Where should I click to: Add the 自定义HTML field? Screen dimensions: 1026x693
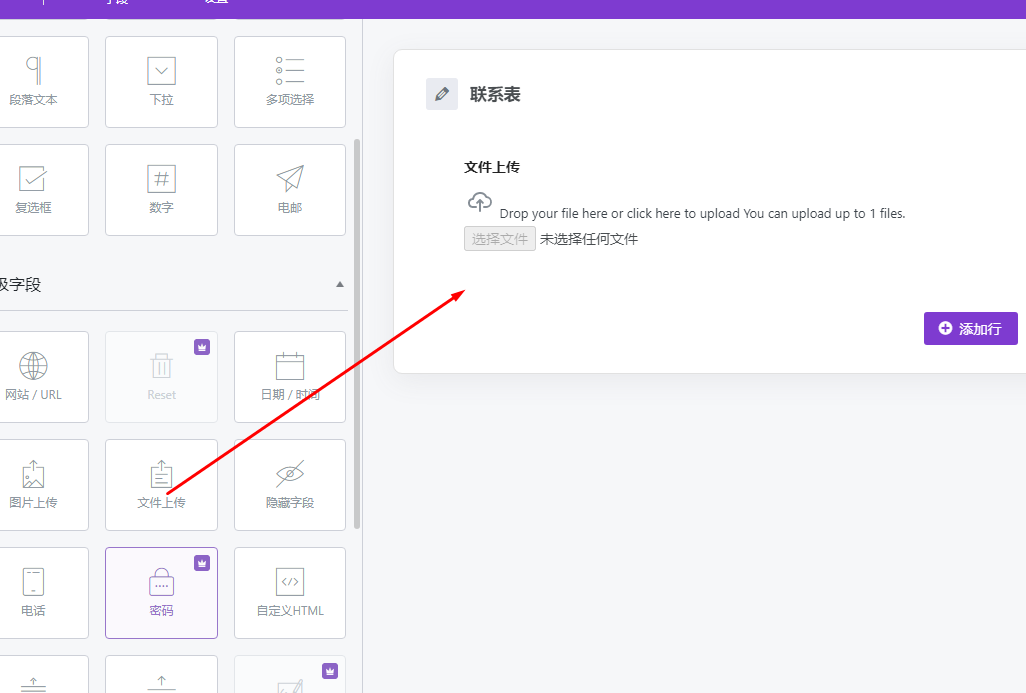pos(290,593)
